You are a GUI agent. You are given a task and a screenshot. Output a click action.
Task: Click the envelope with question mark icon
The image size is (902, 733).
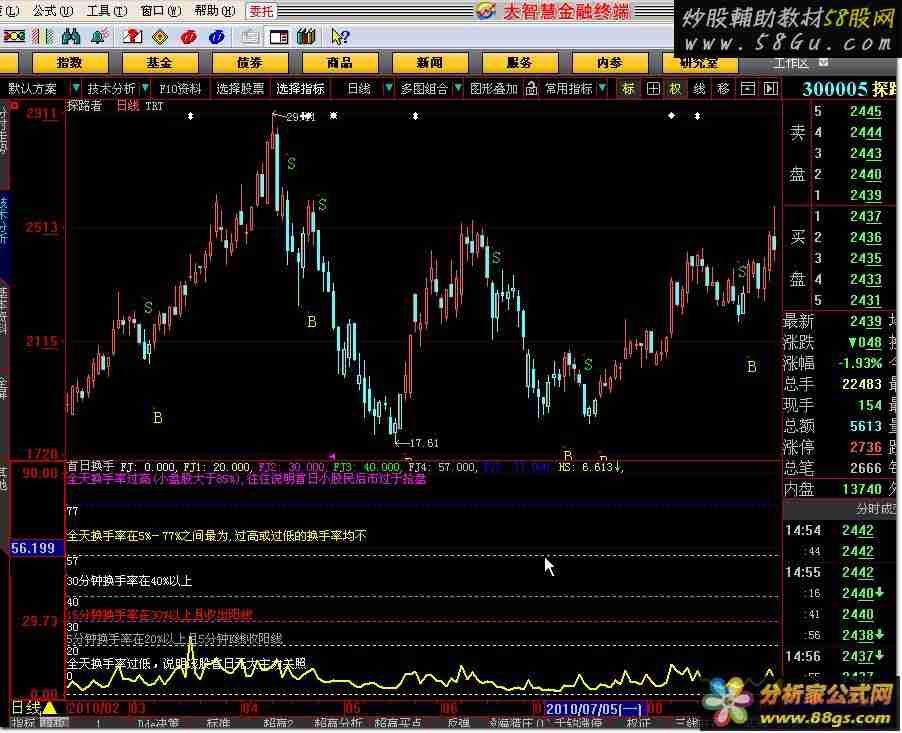click(132, 37)
